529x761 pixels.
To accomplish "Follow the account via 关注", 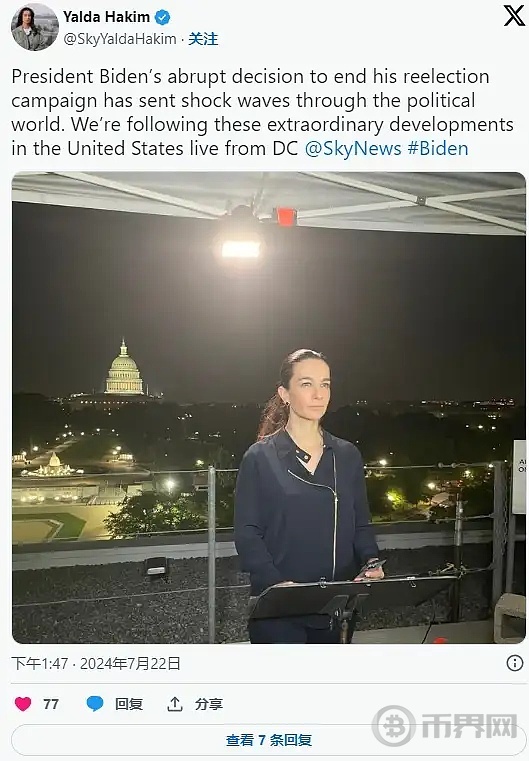I will (203, 39).
